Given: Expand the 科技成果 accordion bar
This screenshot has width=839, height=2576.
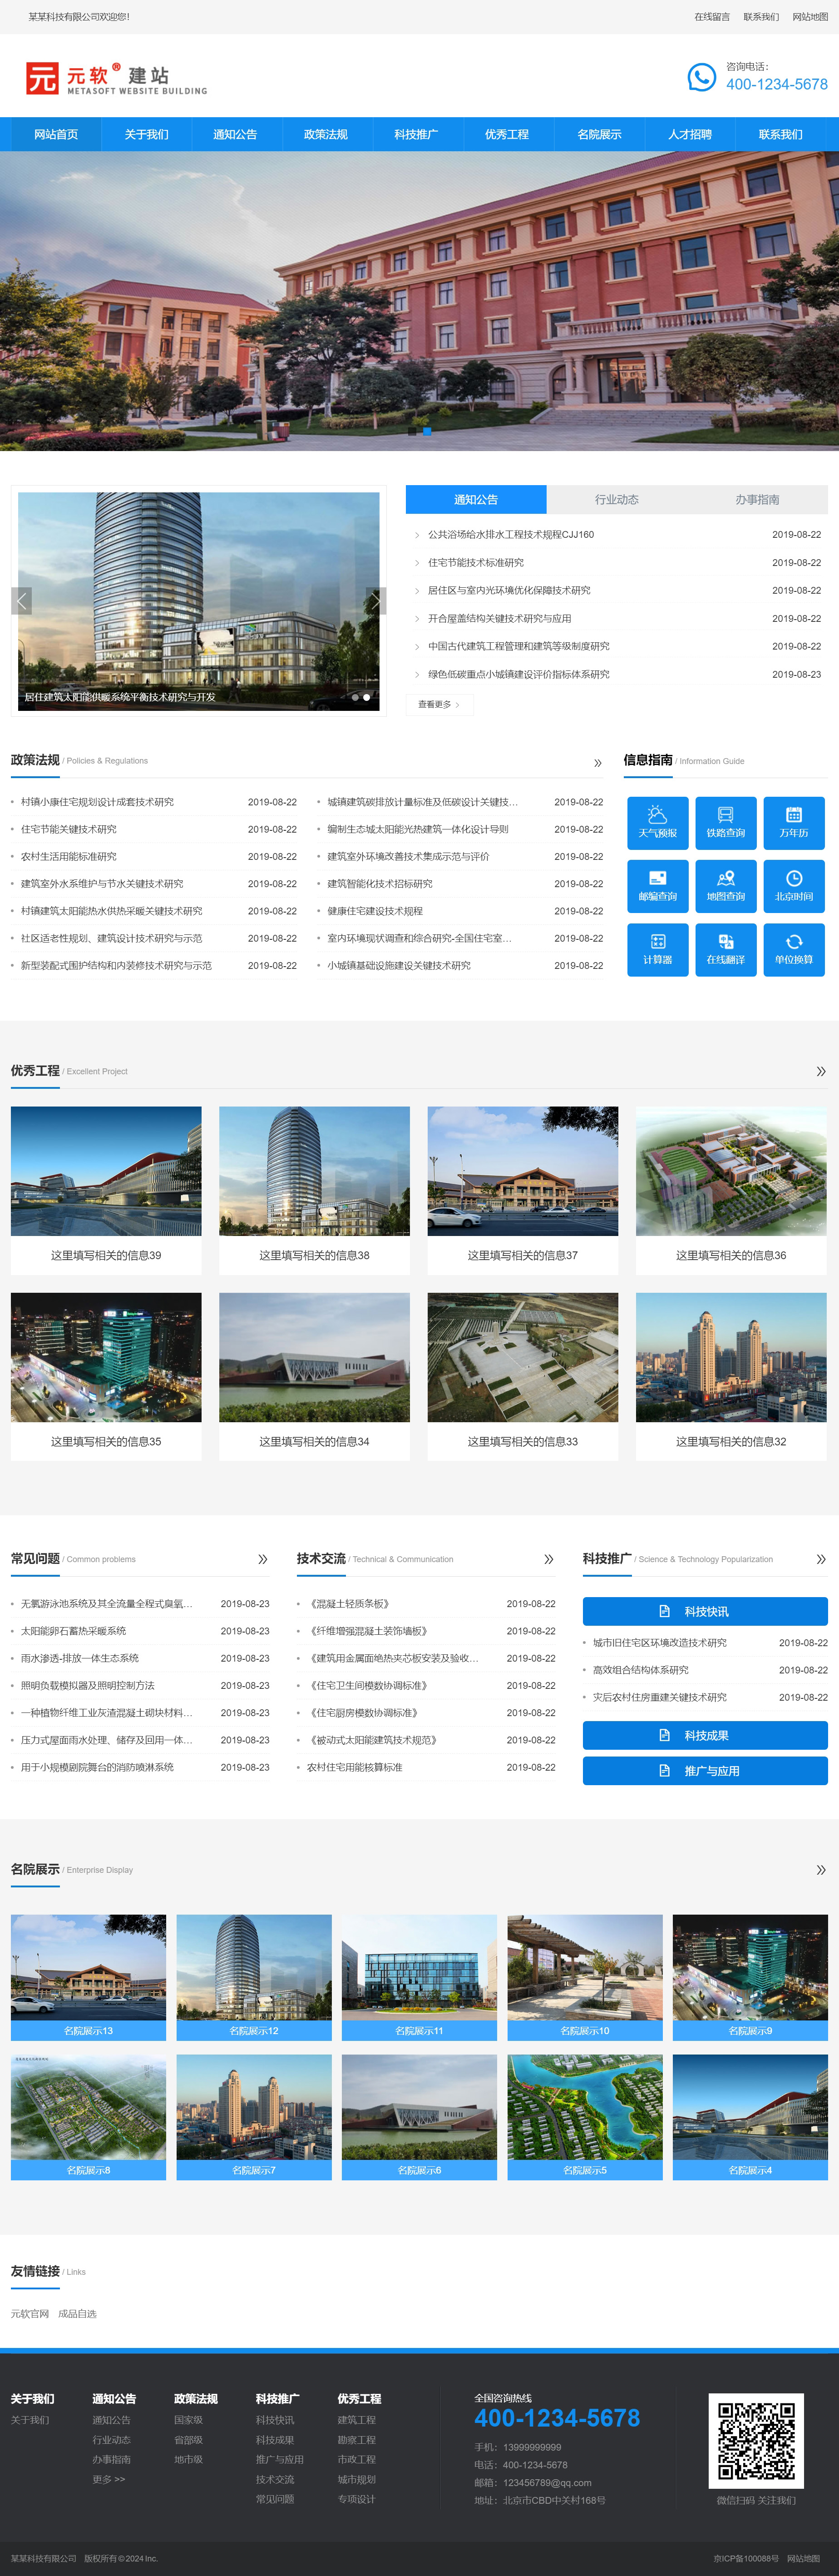Looking at the screenshot, I should [705, 1735].
